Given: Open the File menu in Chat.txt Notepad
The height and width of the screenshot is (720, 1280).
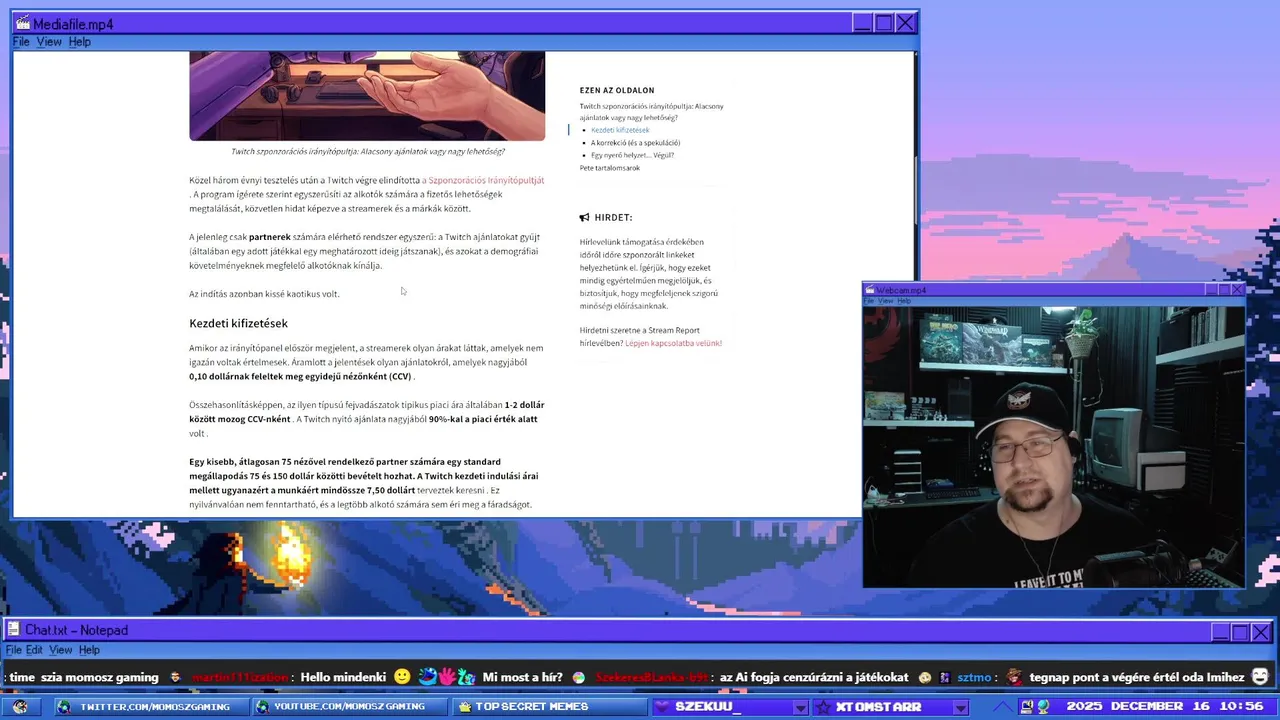Looking at the screenshot, I should [13, 650].
